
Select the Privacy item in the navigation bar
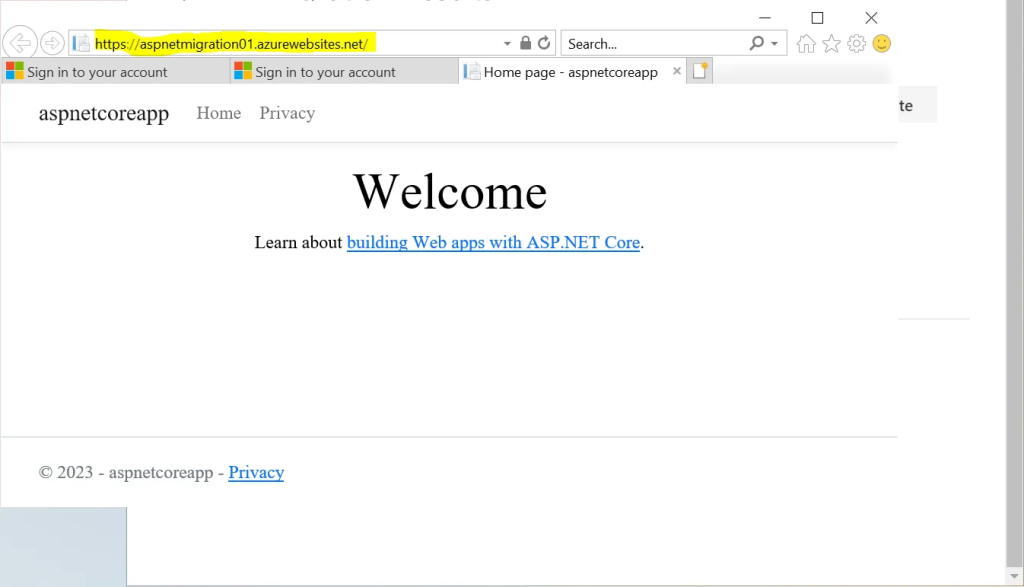[x=287, y=113]
